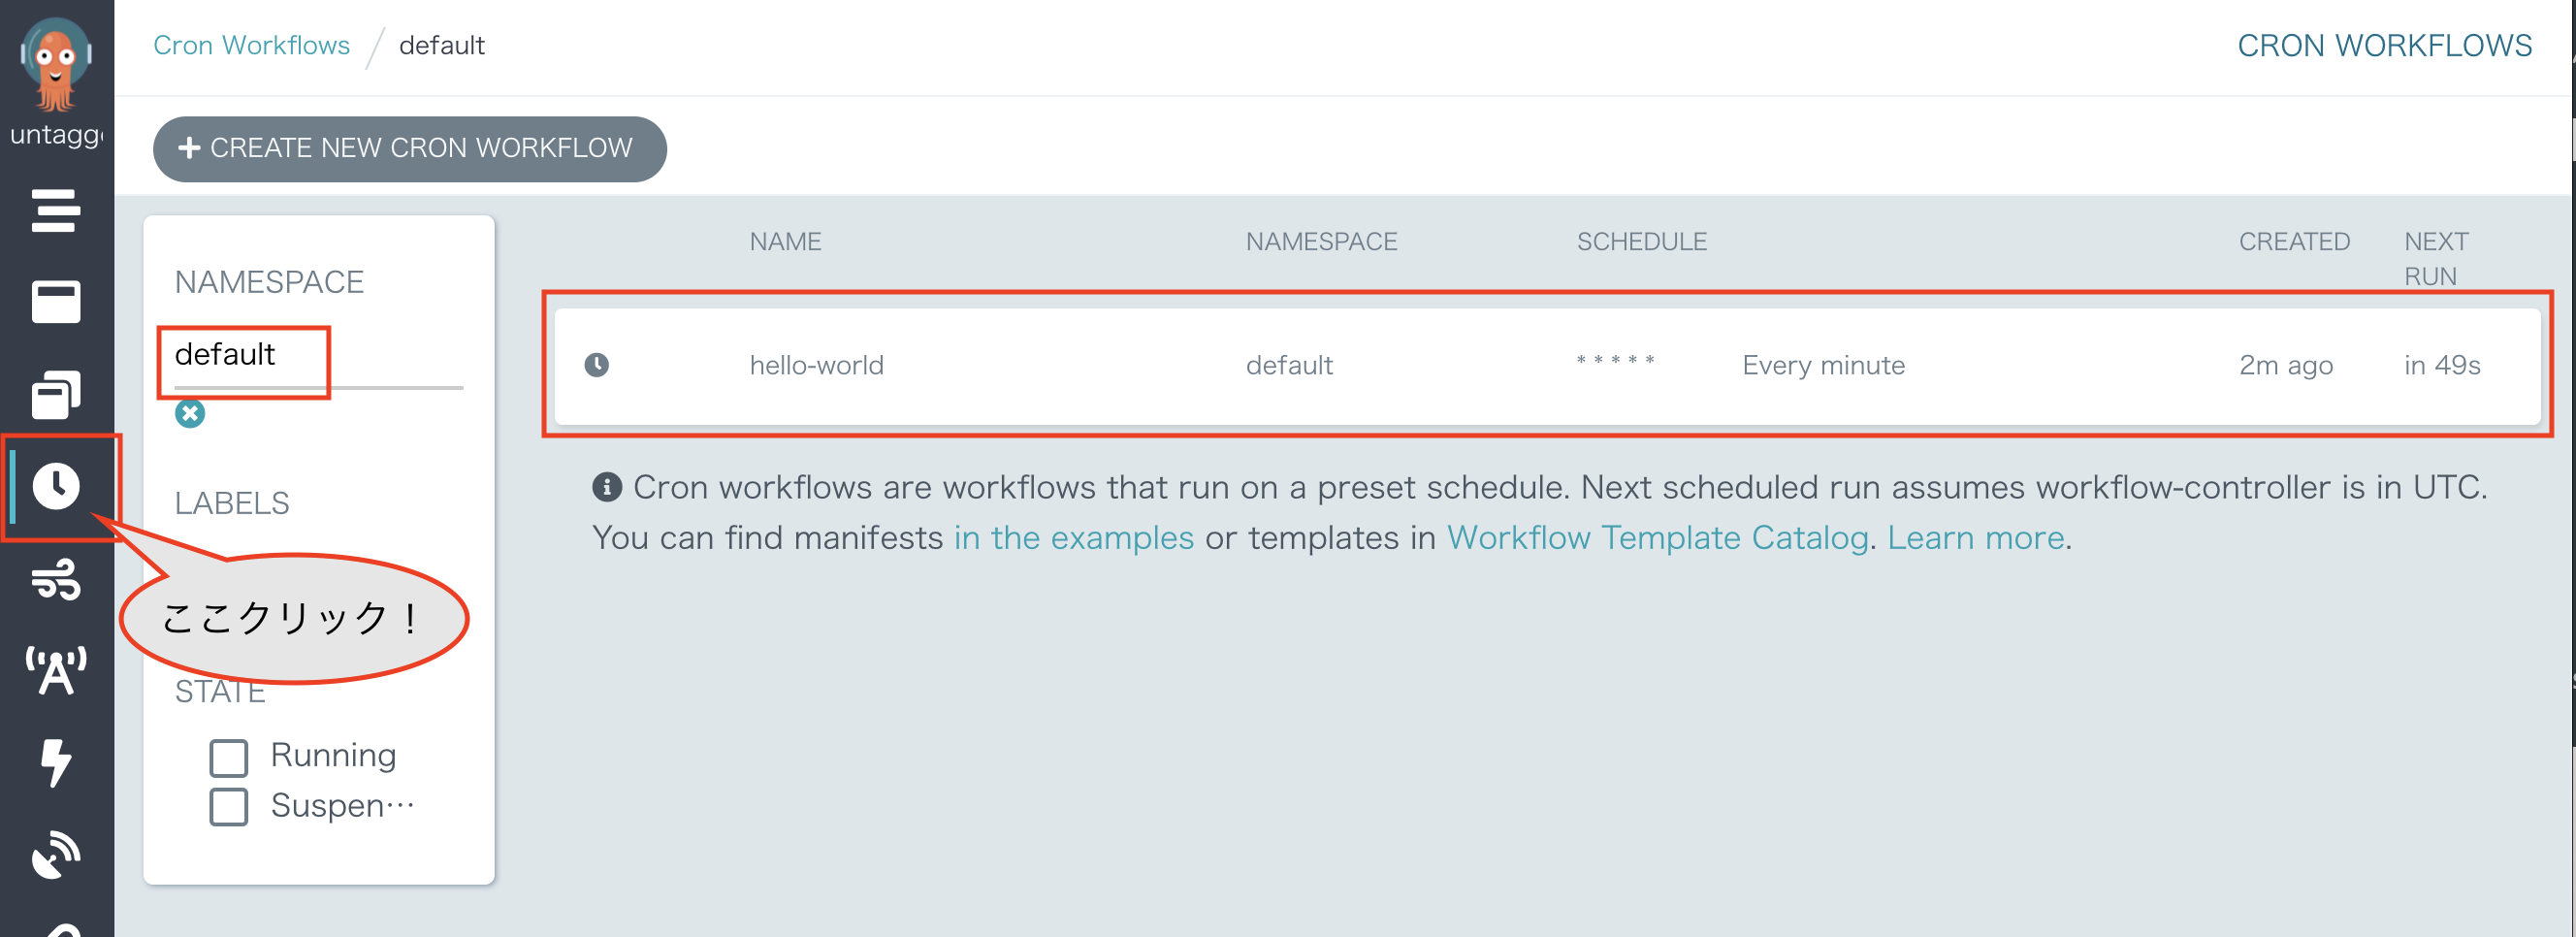Open the hamburger menu in sidebar
This screenshot has height=937, width=2576.
tap(55, 210)
